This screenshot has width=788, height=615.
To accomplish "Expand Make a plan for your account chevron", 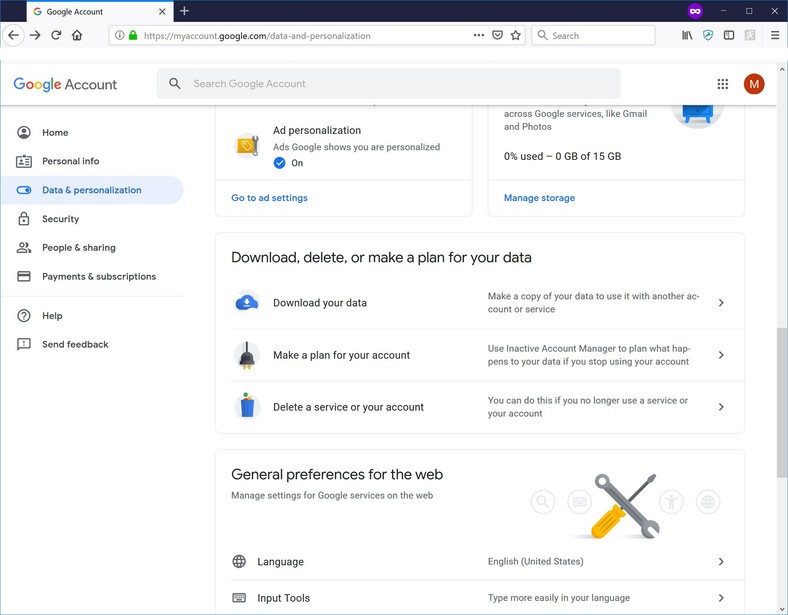I will (x=721, y=355).
